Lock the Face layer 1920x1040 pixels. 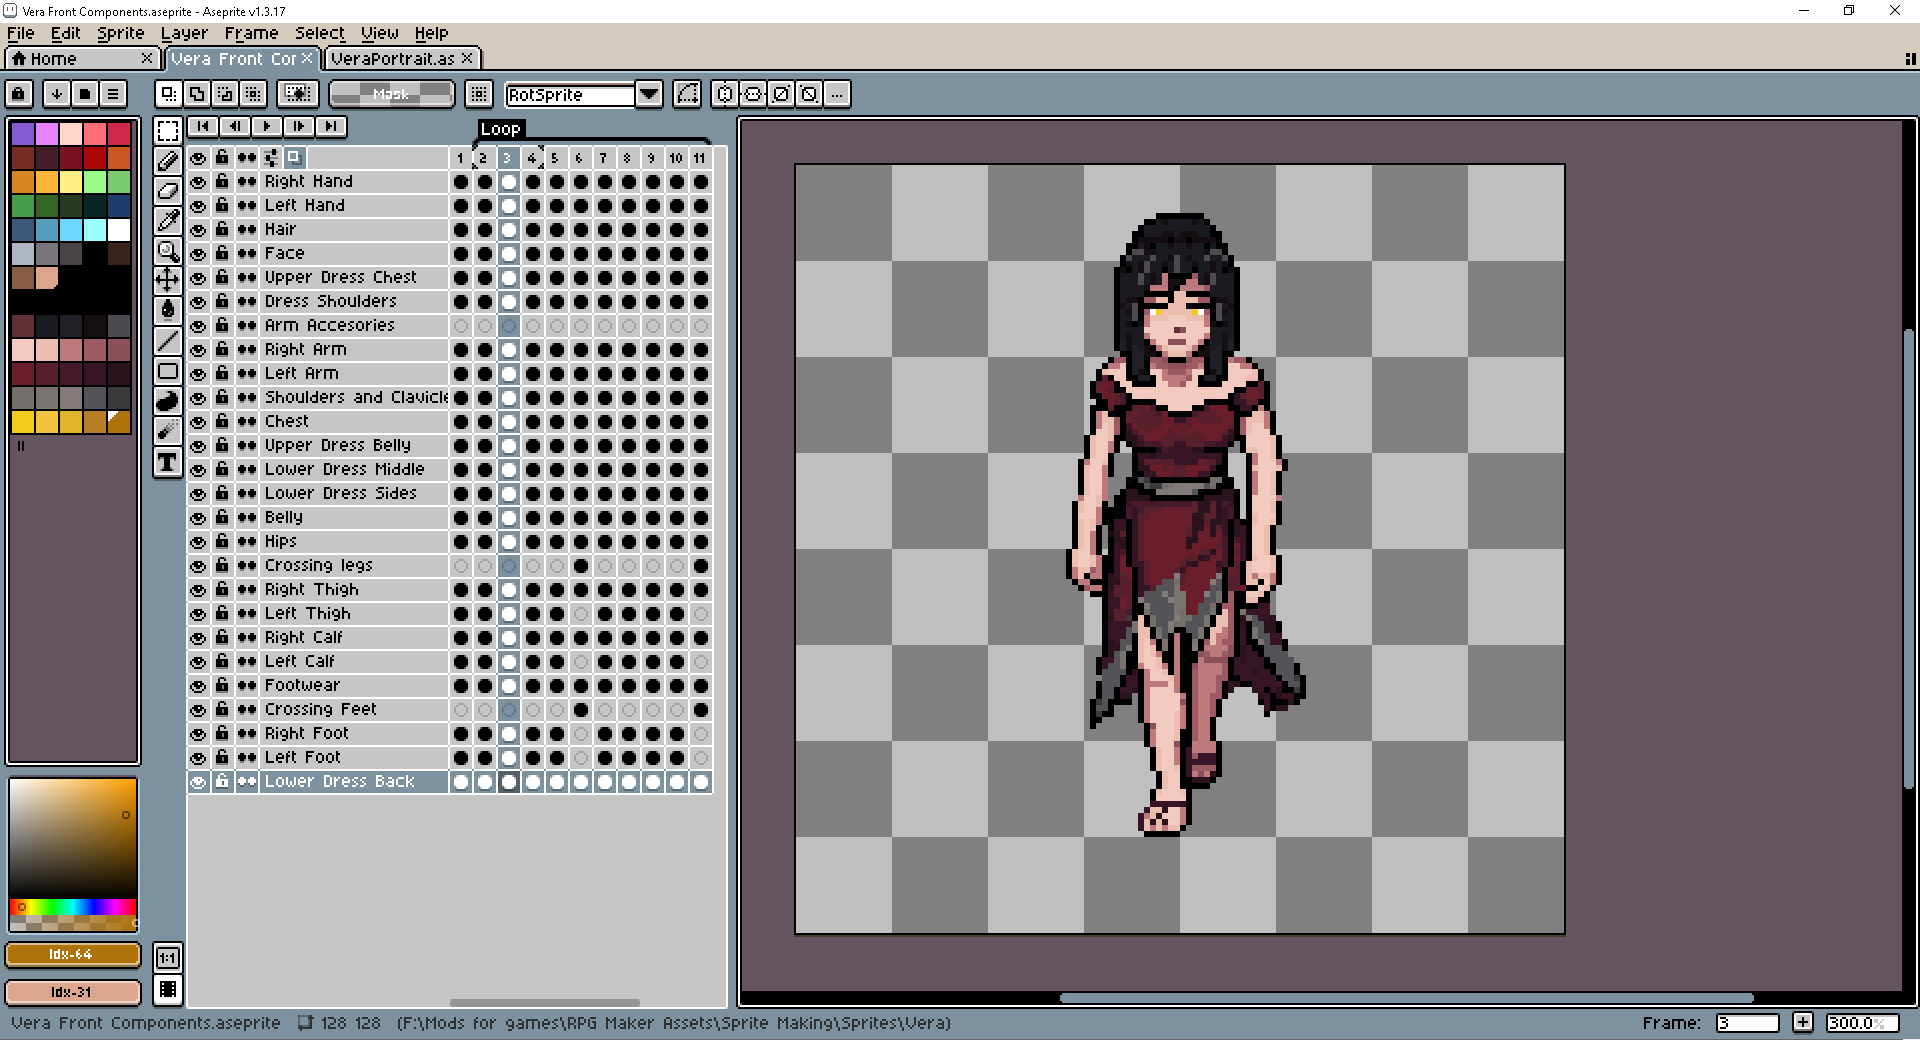[x=222, y=254]
